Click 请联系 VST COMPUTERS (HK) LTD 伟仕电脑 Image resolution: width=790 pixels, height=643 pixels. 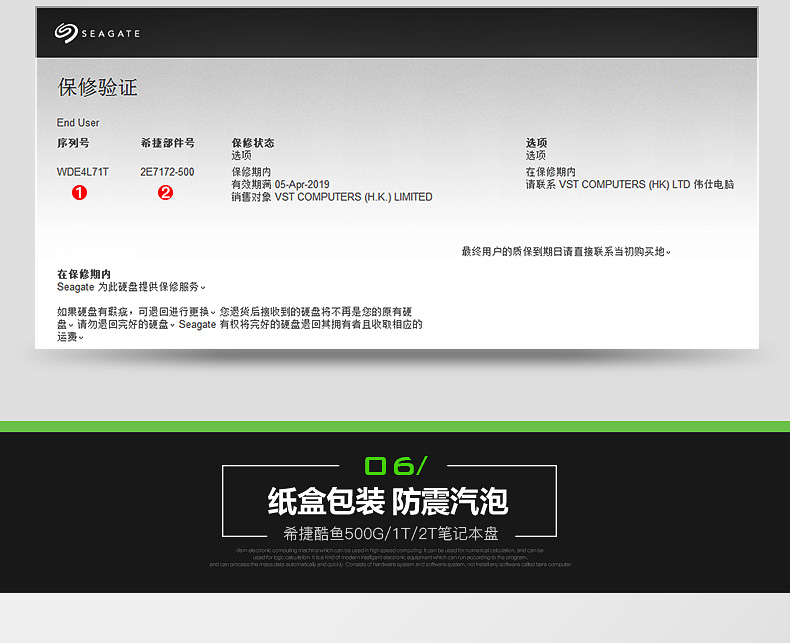coord(630,184)
